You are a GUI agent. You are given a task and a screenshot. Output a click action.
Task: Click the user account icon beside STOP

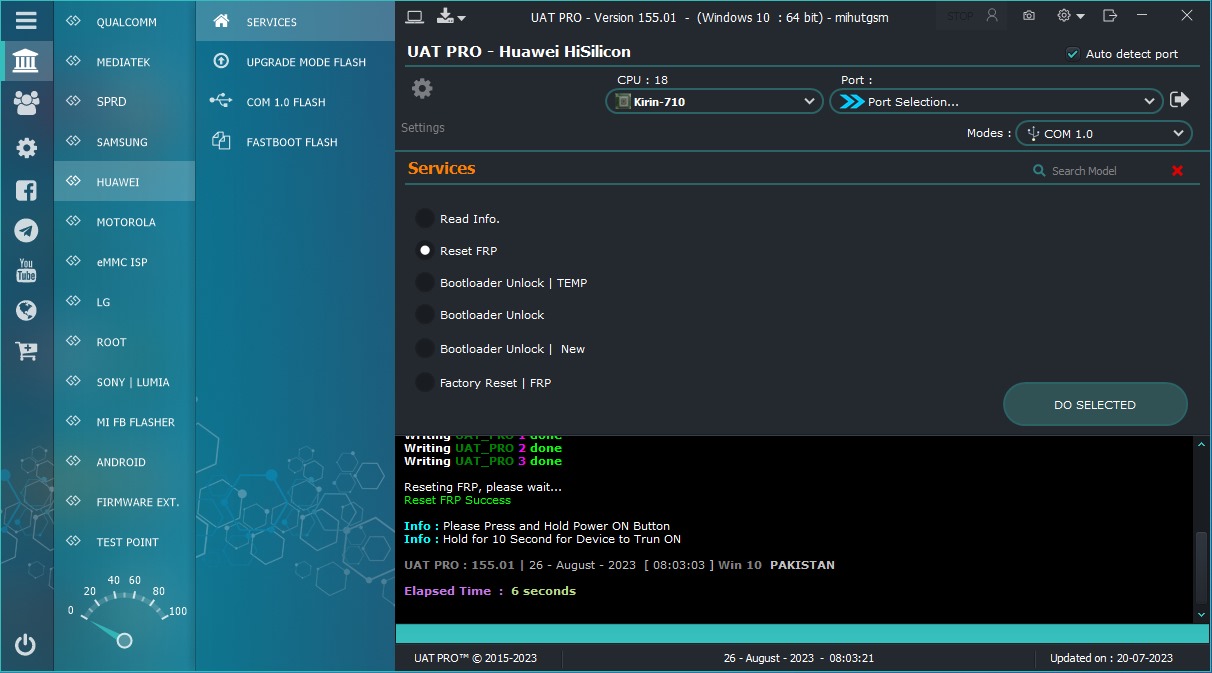pos(991,16)
